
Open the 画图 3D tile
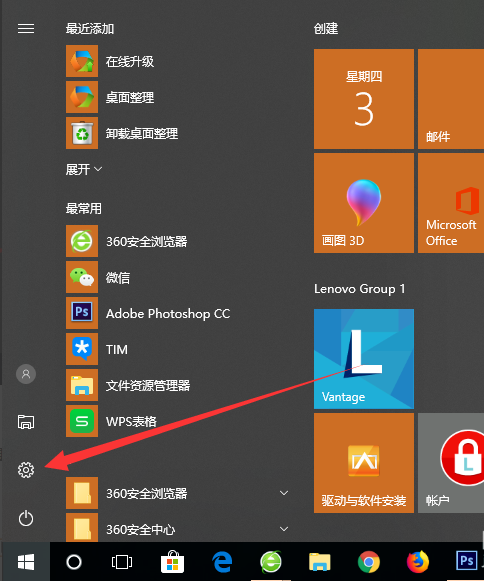pyautogui.click(x=364, y=203)
